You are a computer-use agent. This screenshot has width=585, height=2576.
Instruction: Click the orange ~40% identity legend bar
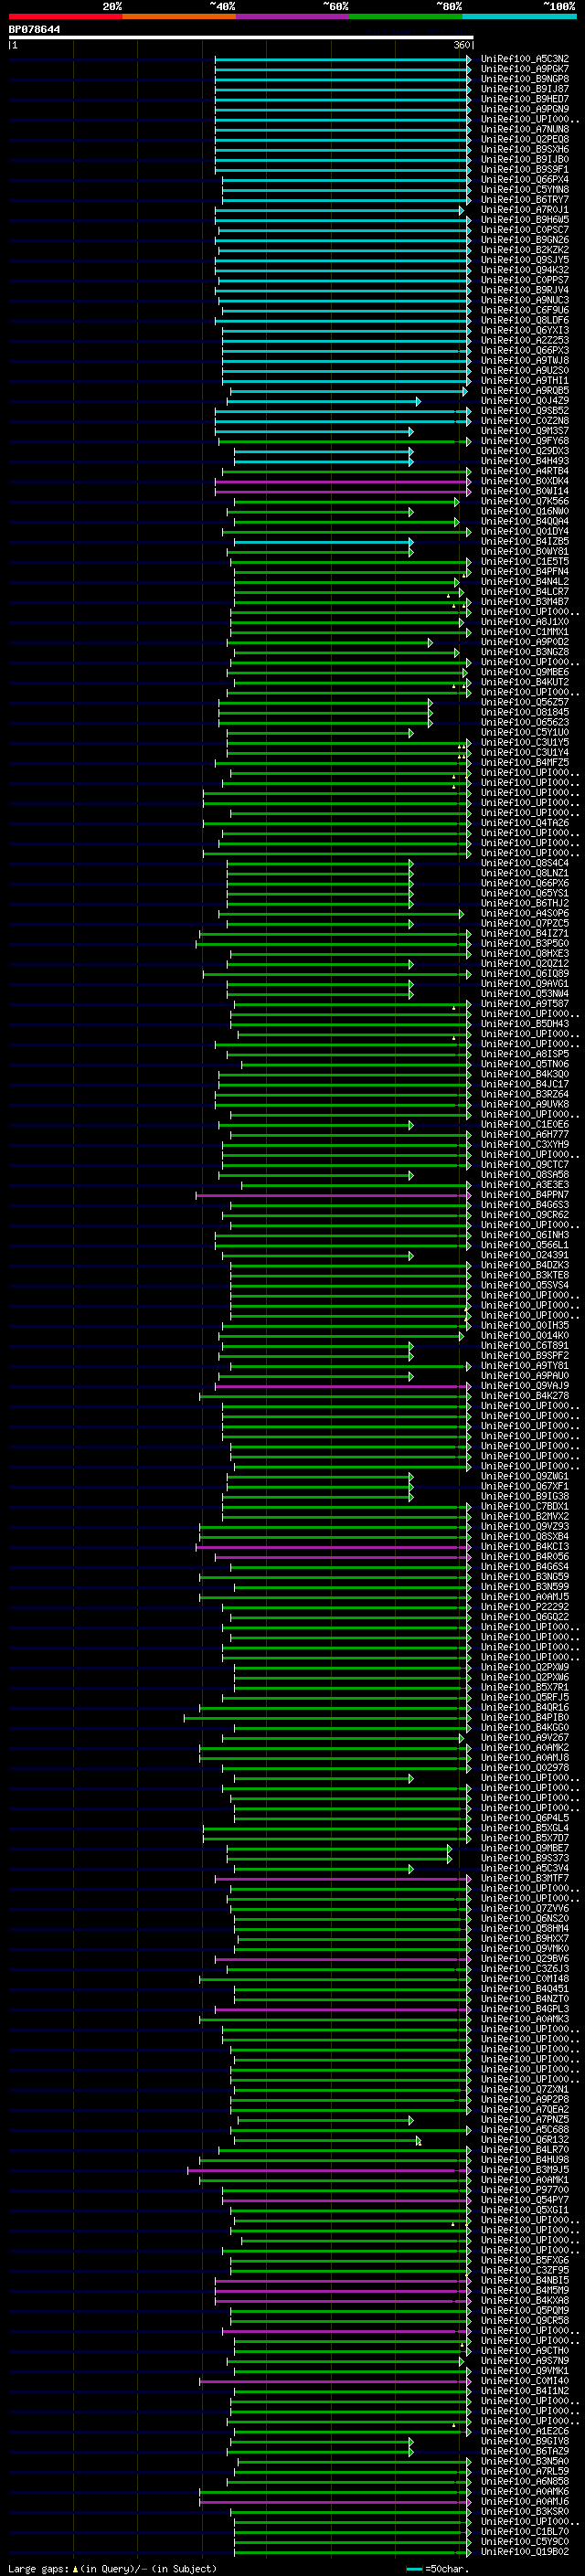[179, 16]
